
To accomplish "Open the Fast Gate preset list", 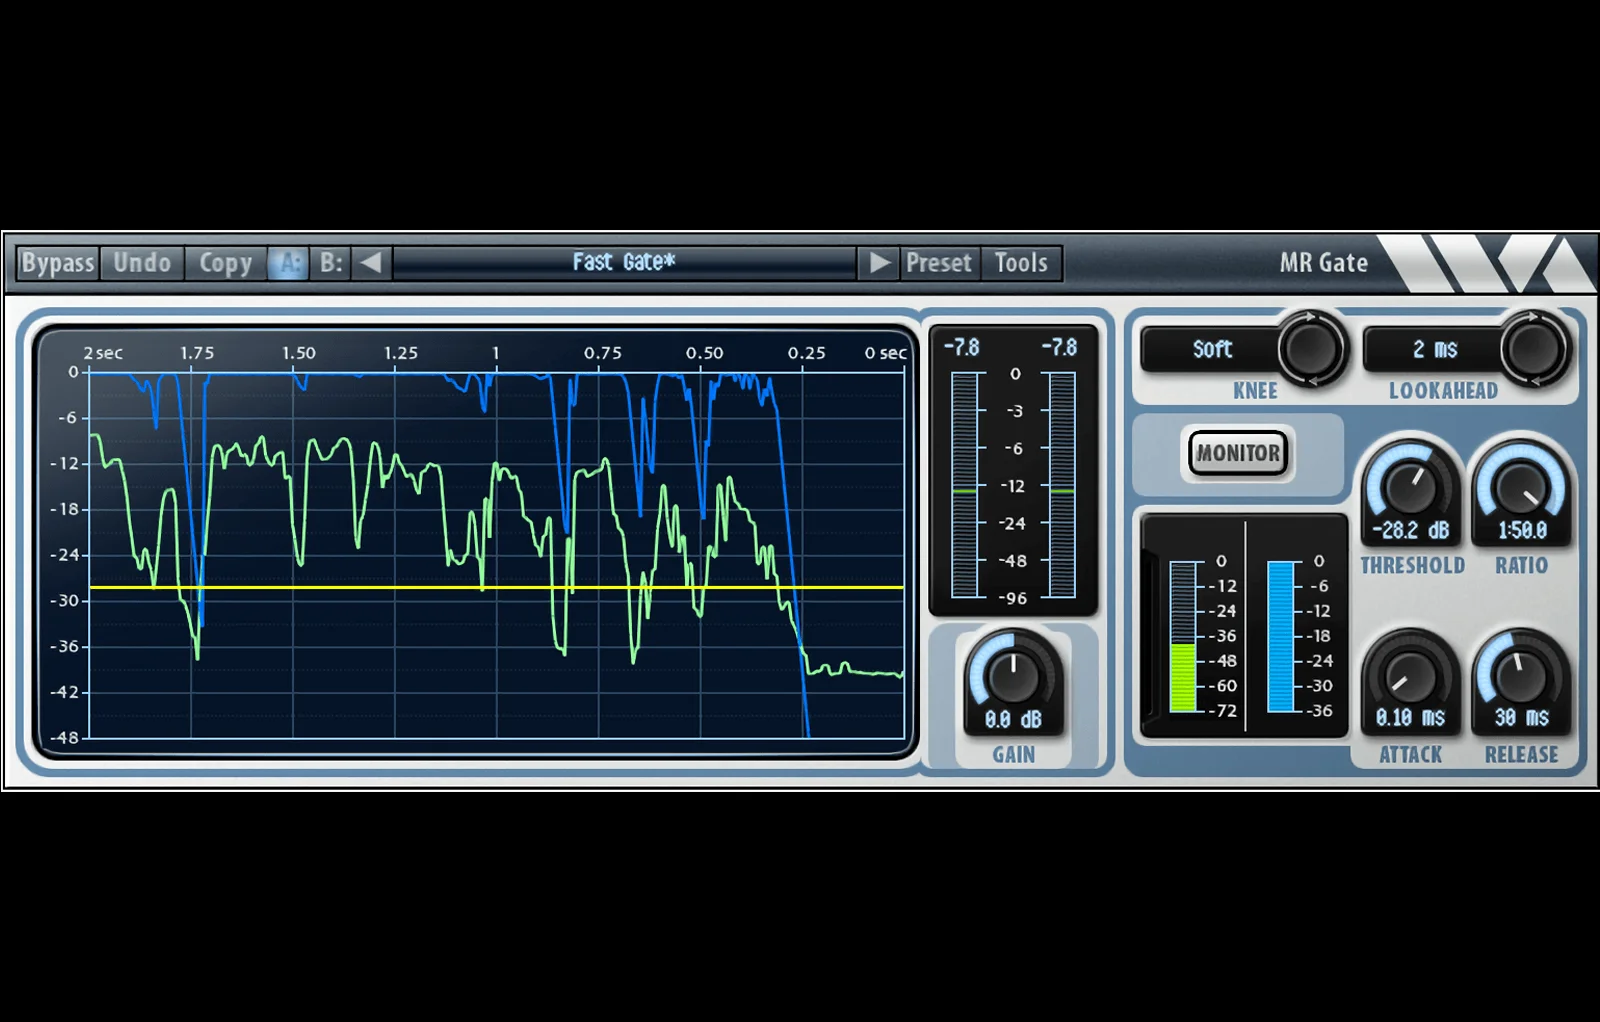I will pyautogui.click(x=624, y=263).
